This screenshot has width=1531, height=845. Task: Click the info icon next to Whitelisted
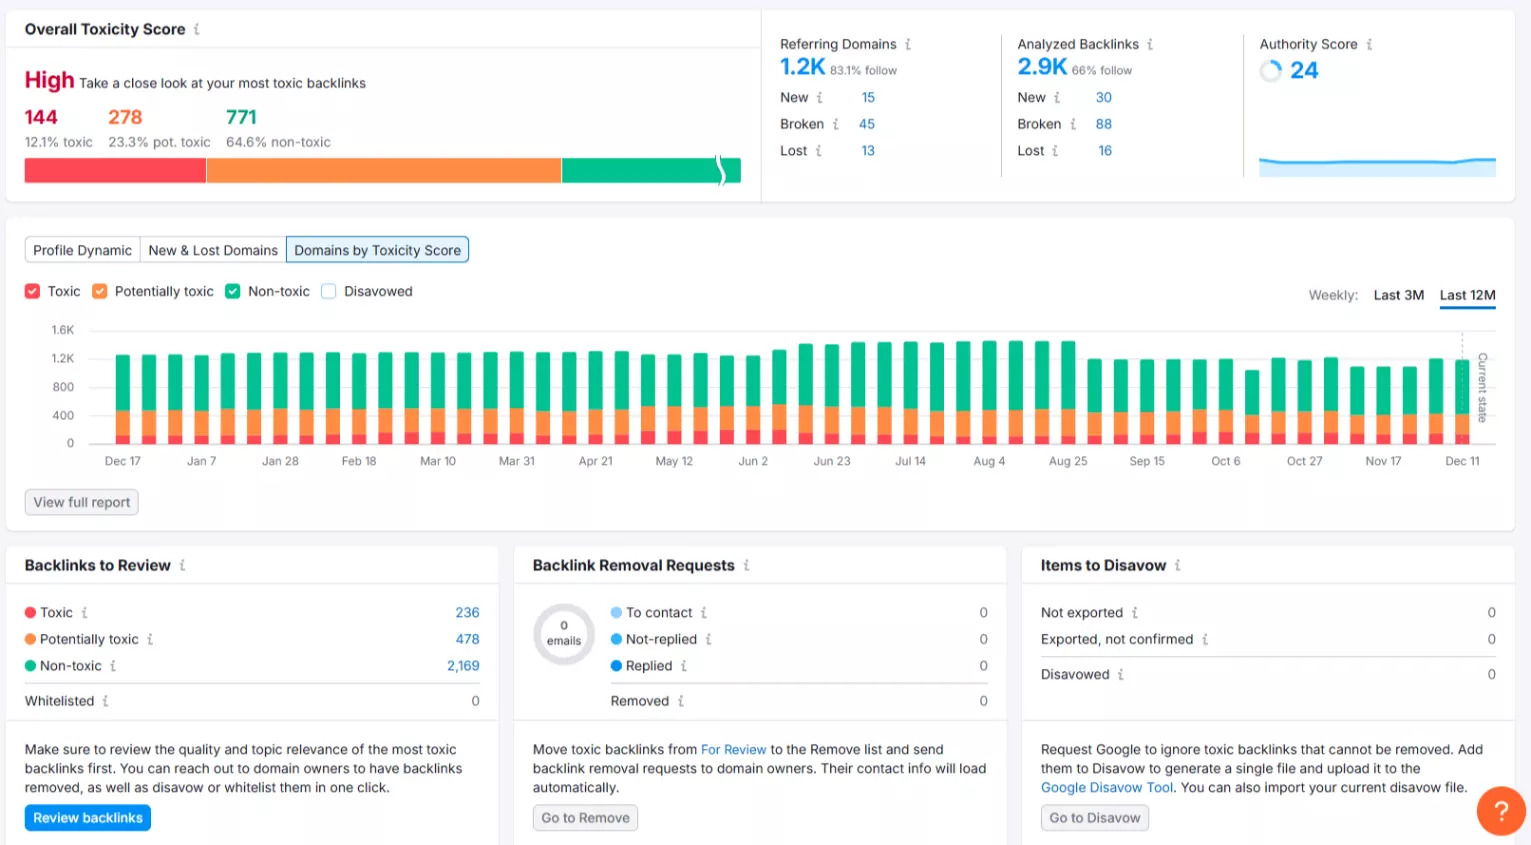tap(105, 701)
